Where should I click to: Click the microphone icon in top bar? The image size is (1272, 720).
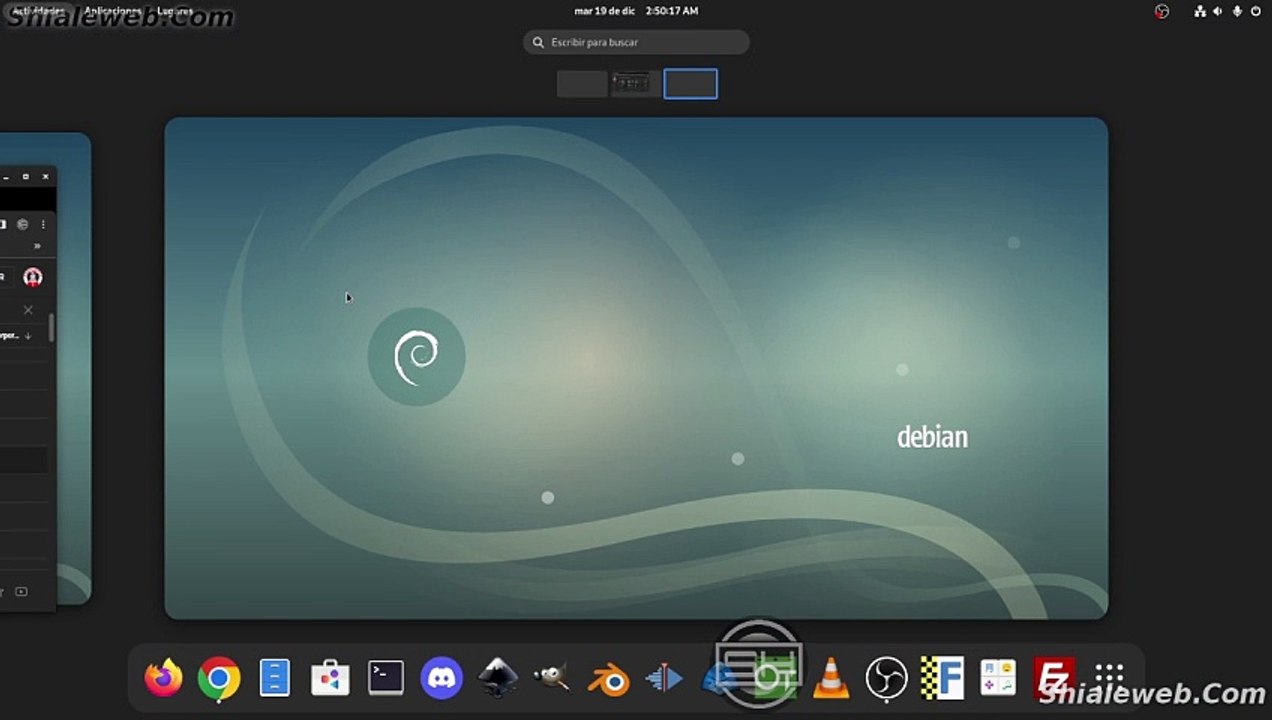[x=1237, y=11]
